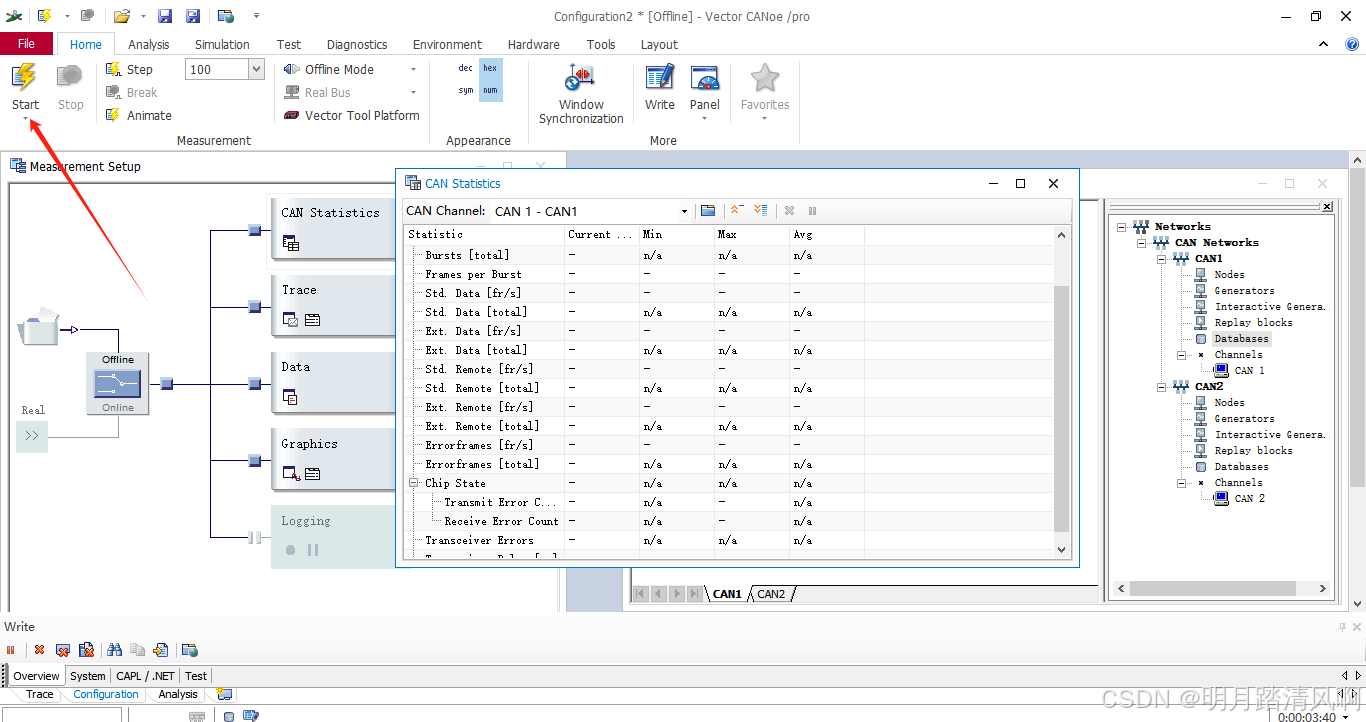Click the Step measurement icon
Image resolution: width=1366 pixels, height=722 pixels.
114,69
